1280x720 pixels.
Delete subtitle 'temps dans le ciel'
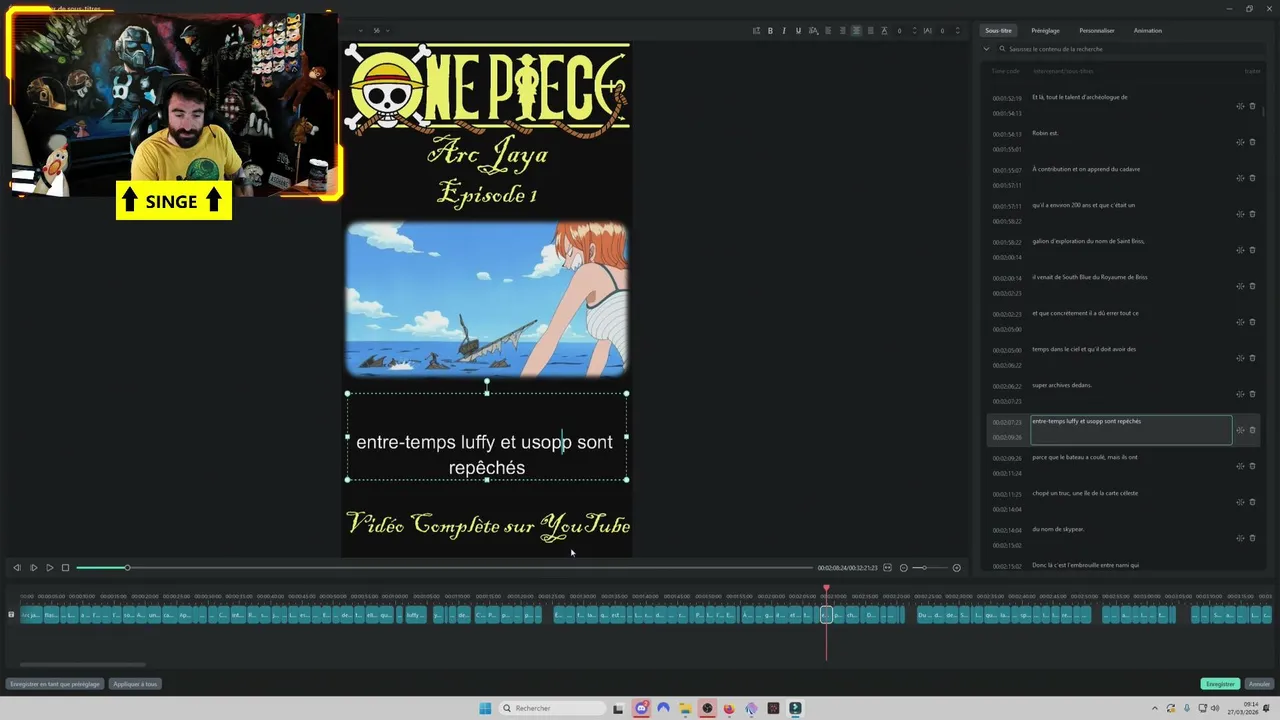(1253, 358)
